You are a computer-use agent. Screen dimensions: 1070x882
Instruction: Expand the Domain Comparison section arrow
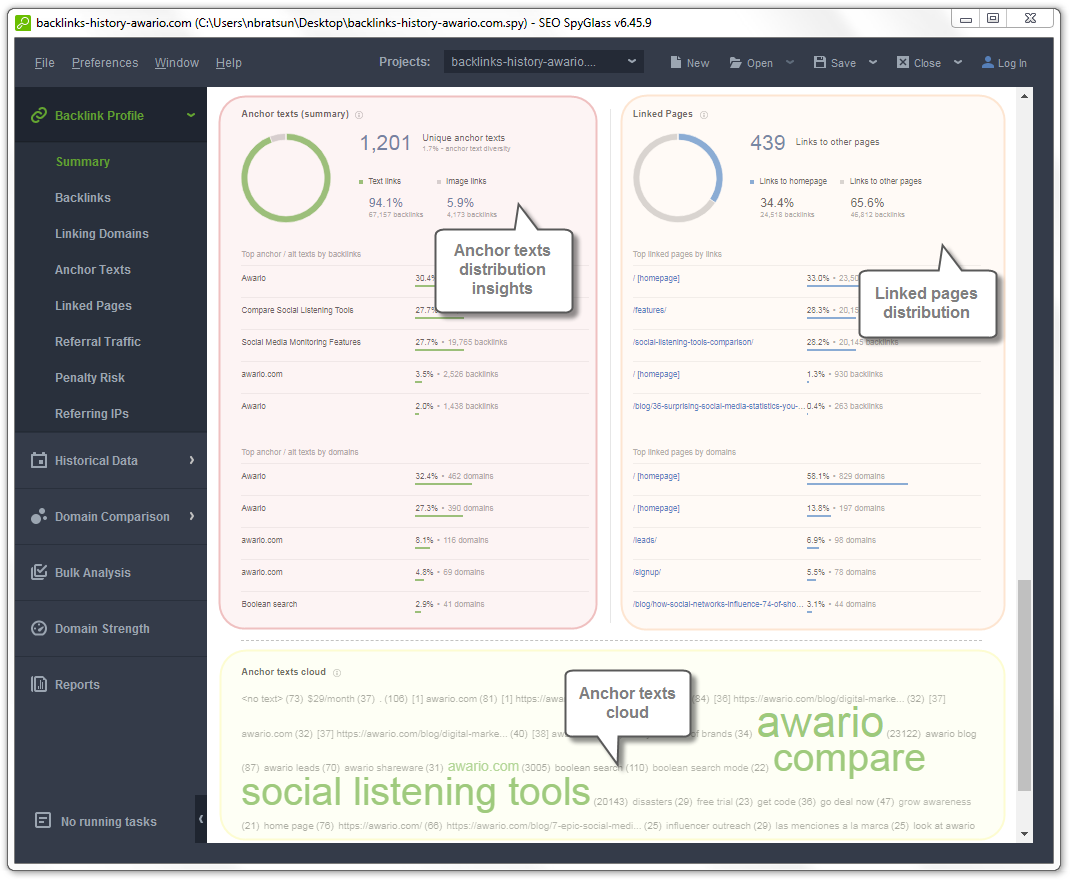pyautogui.click(x=192, y=516)
